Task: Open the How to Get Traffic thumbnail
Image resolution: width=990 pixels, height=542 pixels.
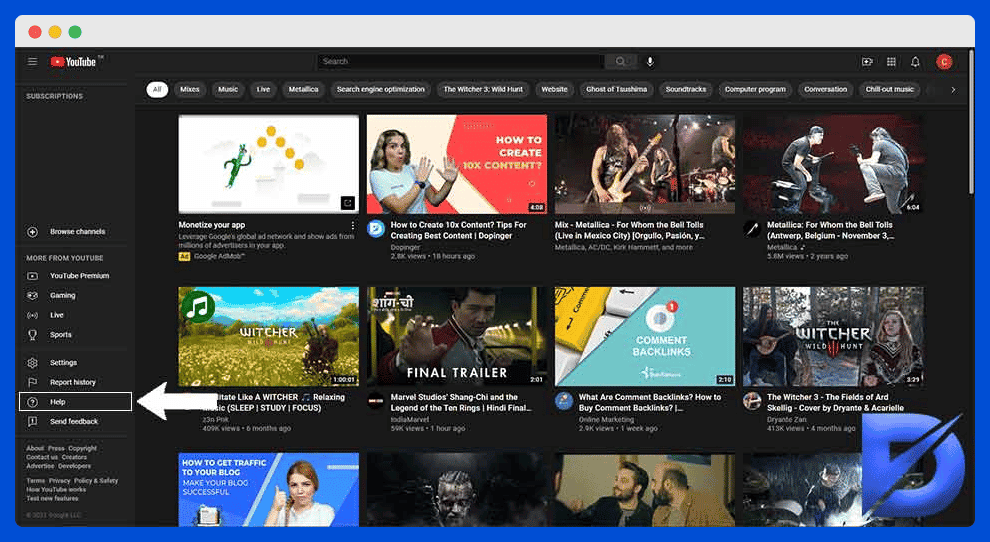Action: tap(268, 490)
